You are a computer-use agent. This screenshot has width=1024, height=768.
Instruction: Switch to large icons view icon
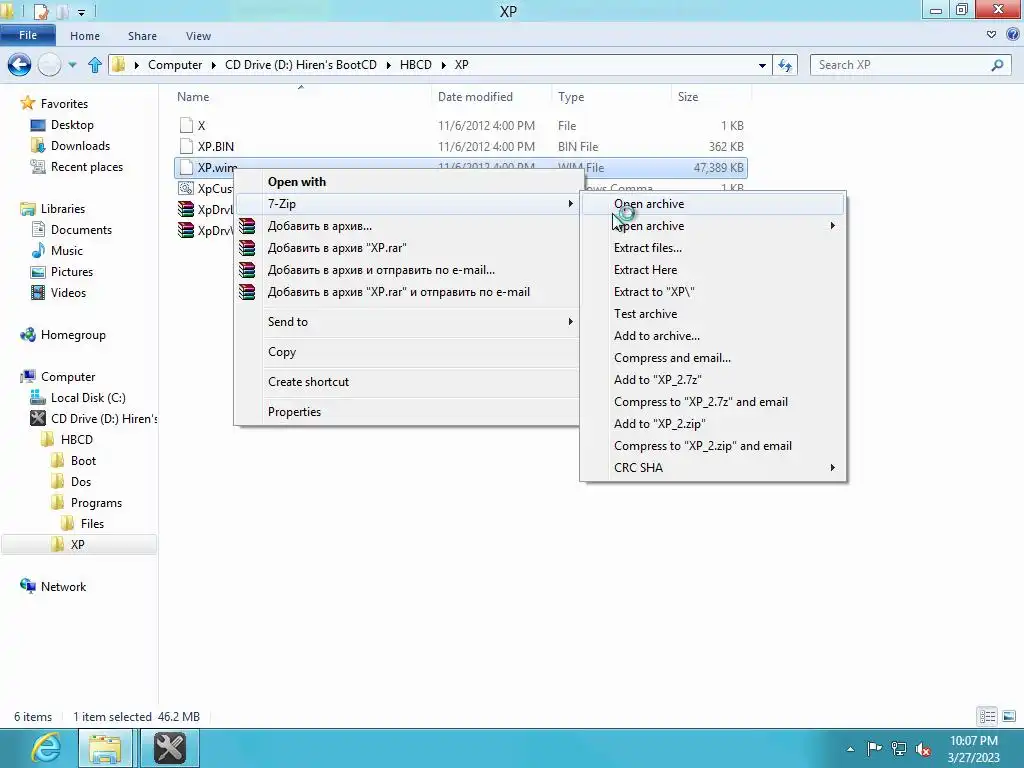pos(1008,716)
